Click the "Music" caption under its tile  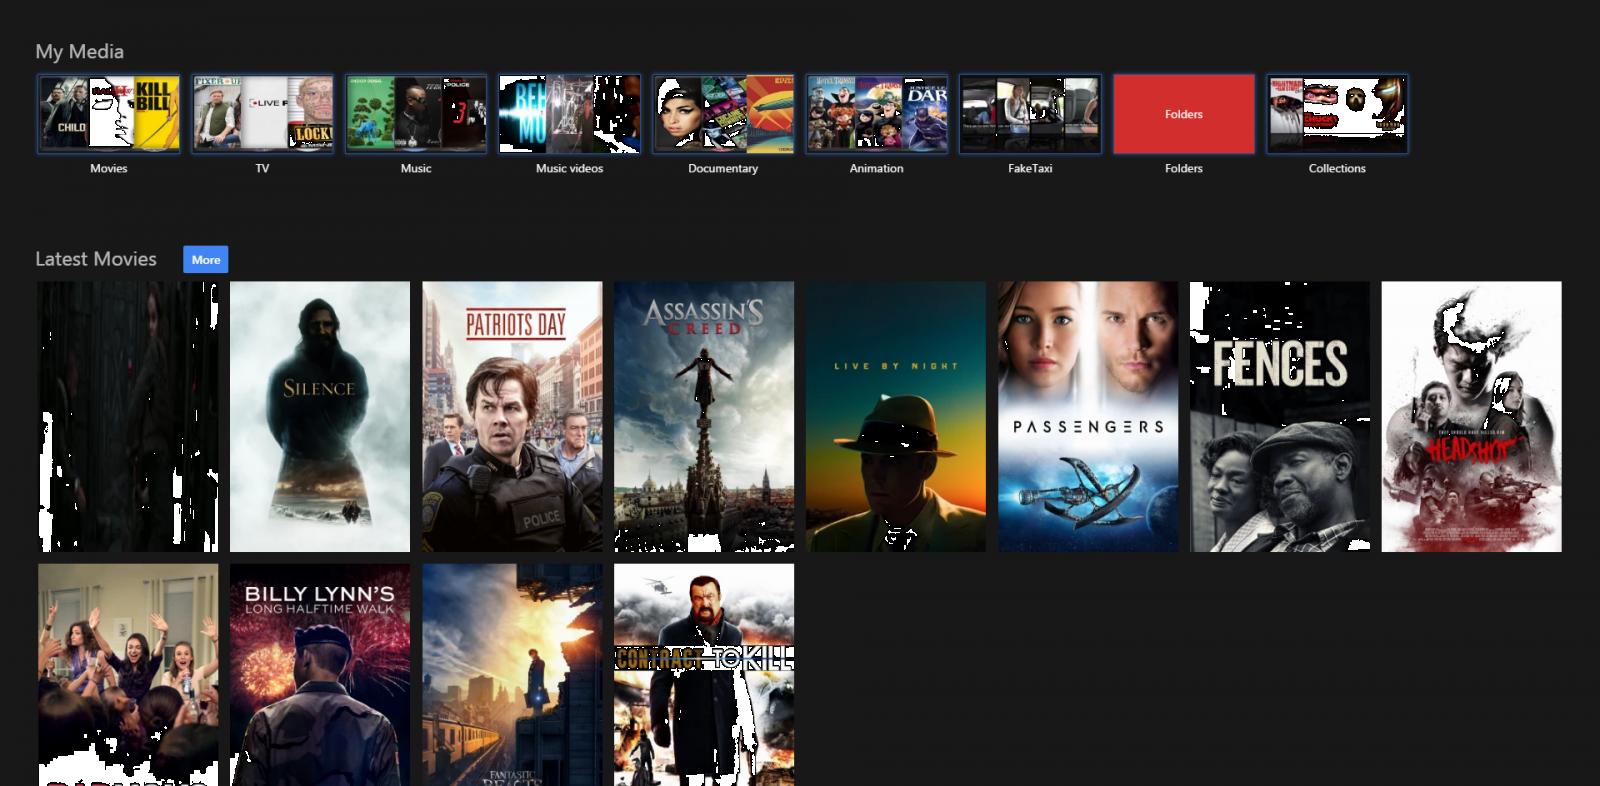416,168
